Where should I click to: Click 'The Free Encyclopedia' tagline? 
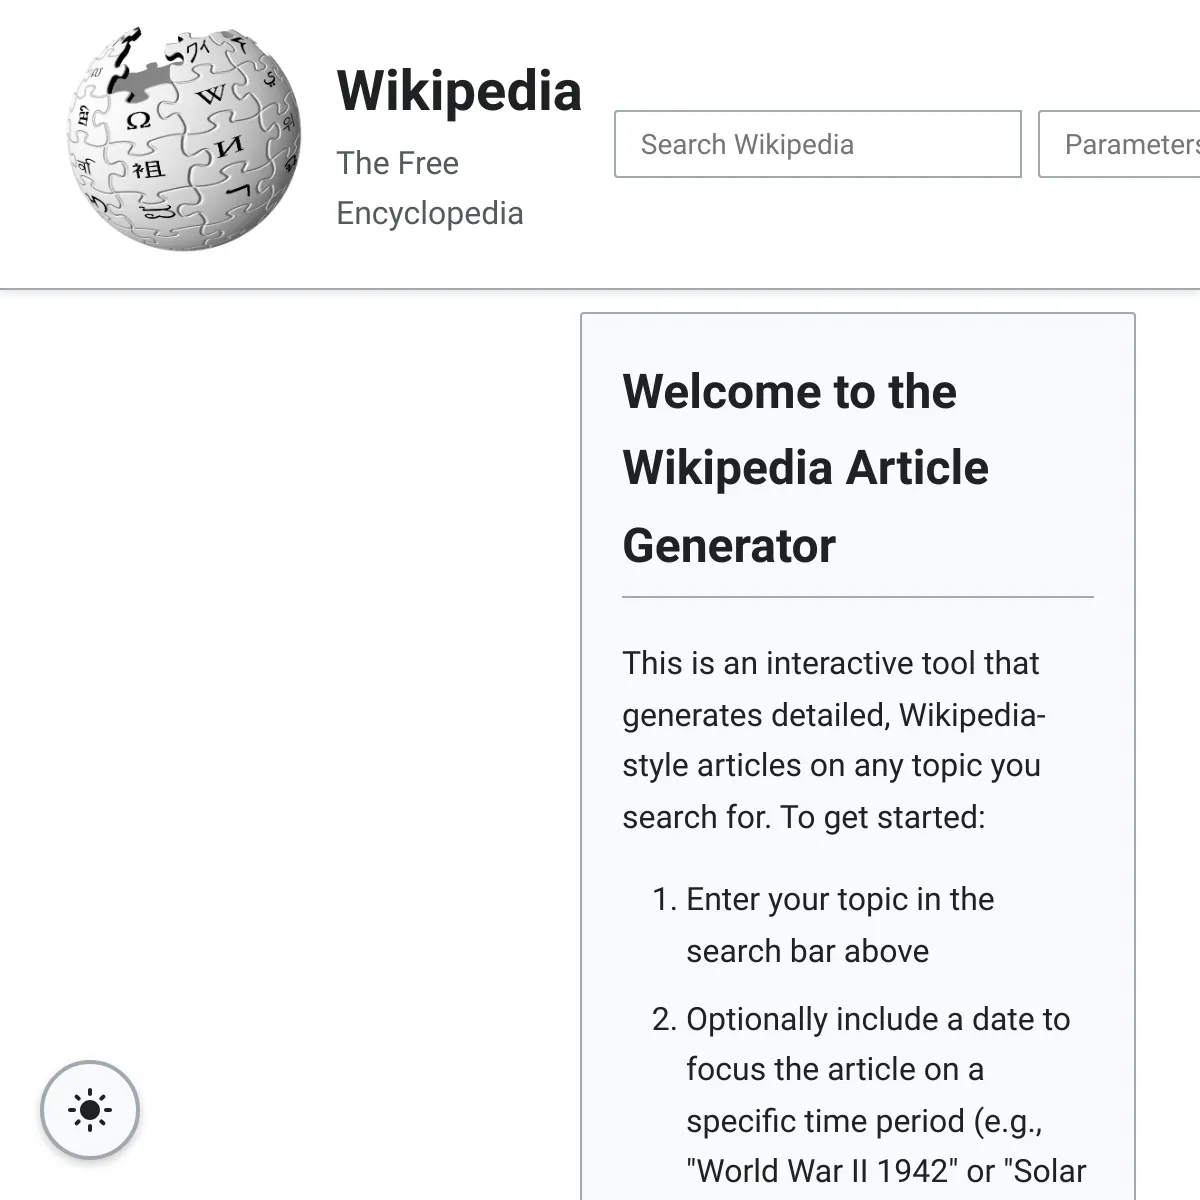(430, 188)
